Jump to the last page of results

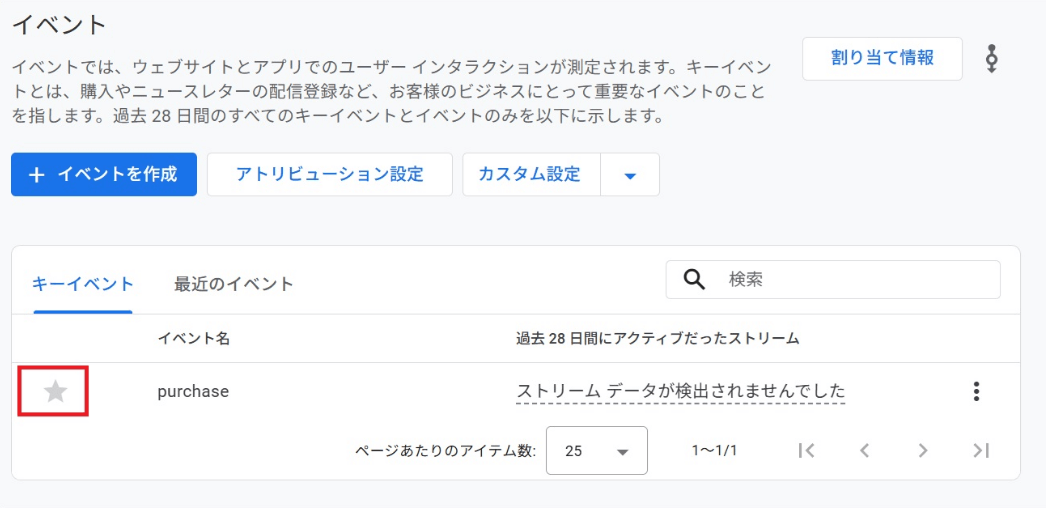pos(981,451)
